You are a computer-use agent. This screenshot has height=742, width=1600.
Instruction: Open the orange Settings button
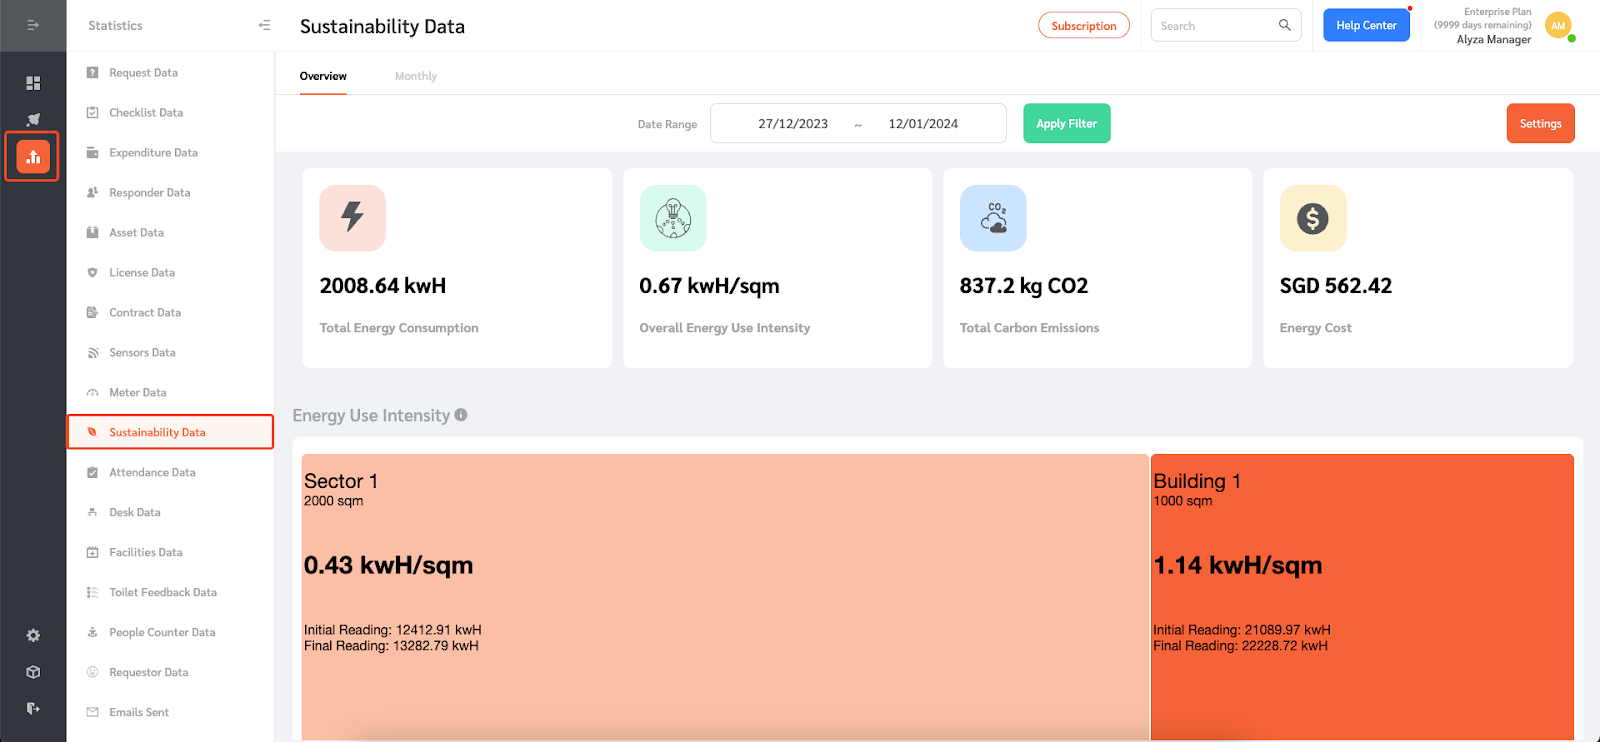1540,123
